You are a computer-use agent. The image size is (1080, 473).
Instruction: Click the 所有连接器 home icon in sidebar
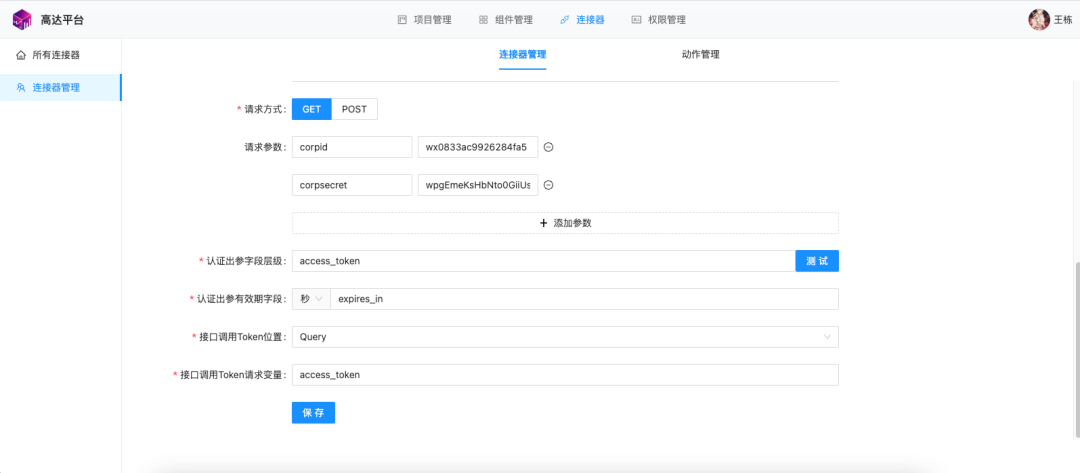(21, 55)
